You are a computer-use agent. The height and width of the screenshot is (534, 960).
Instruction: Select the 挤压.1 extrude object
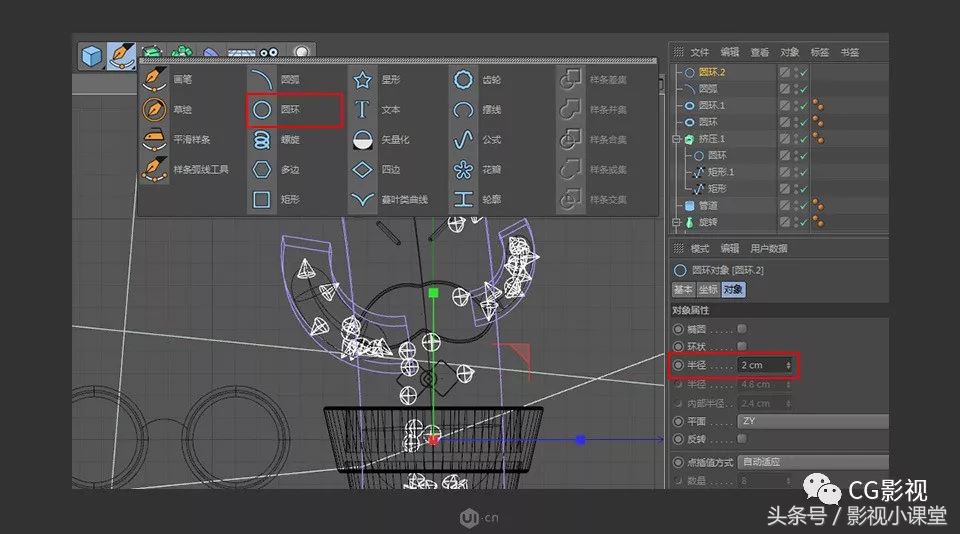711,139
